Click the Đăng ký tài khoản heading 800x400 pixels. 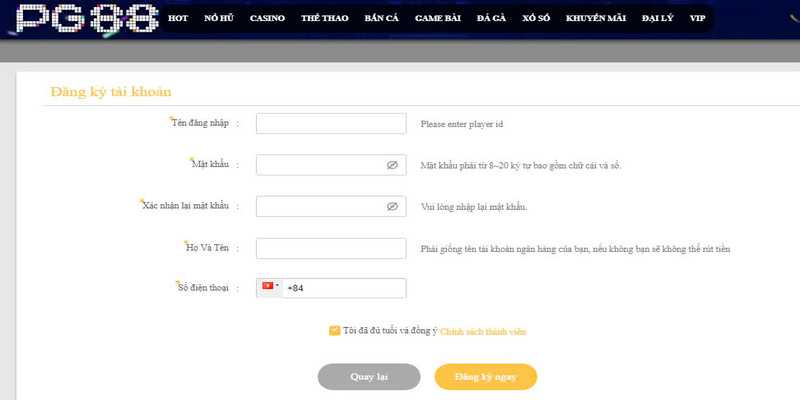[111, 92]
